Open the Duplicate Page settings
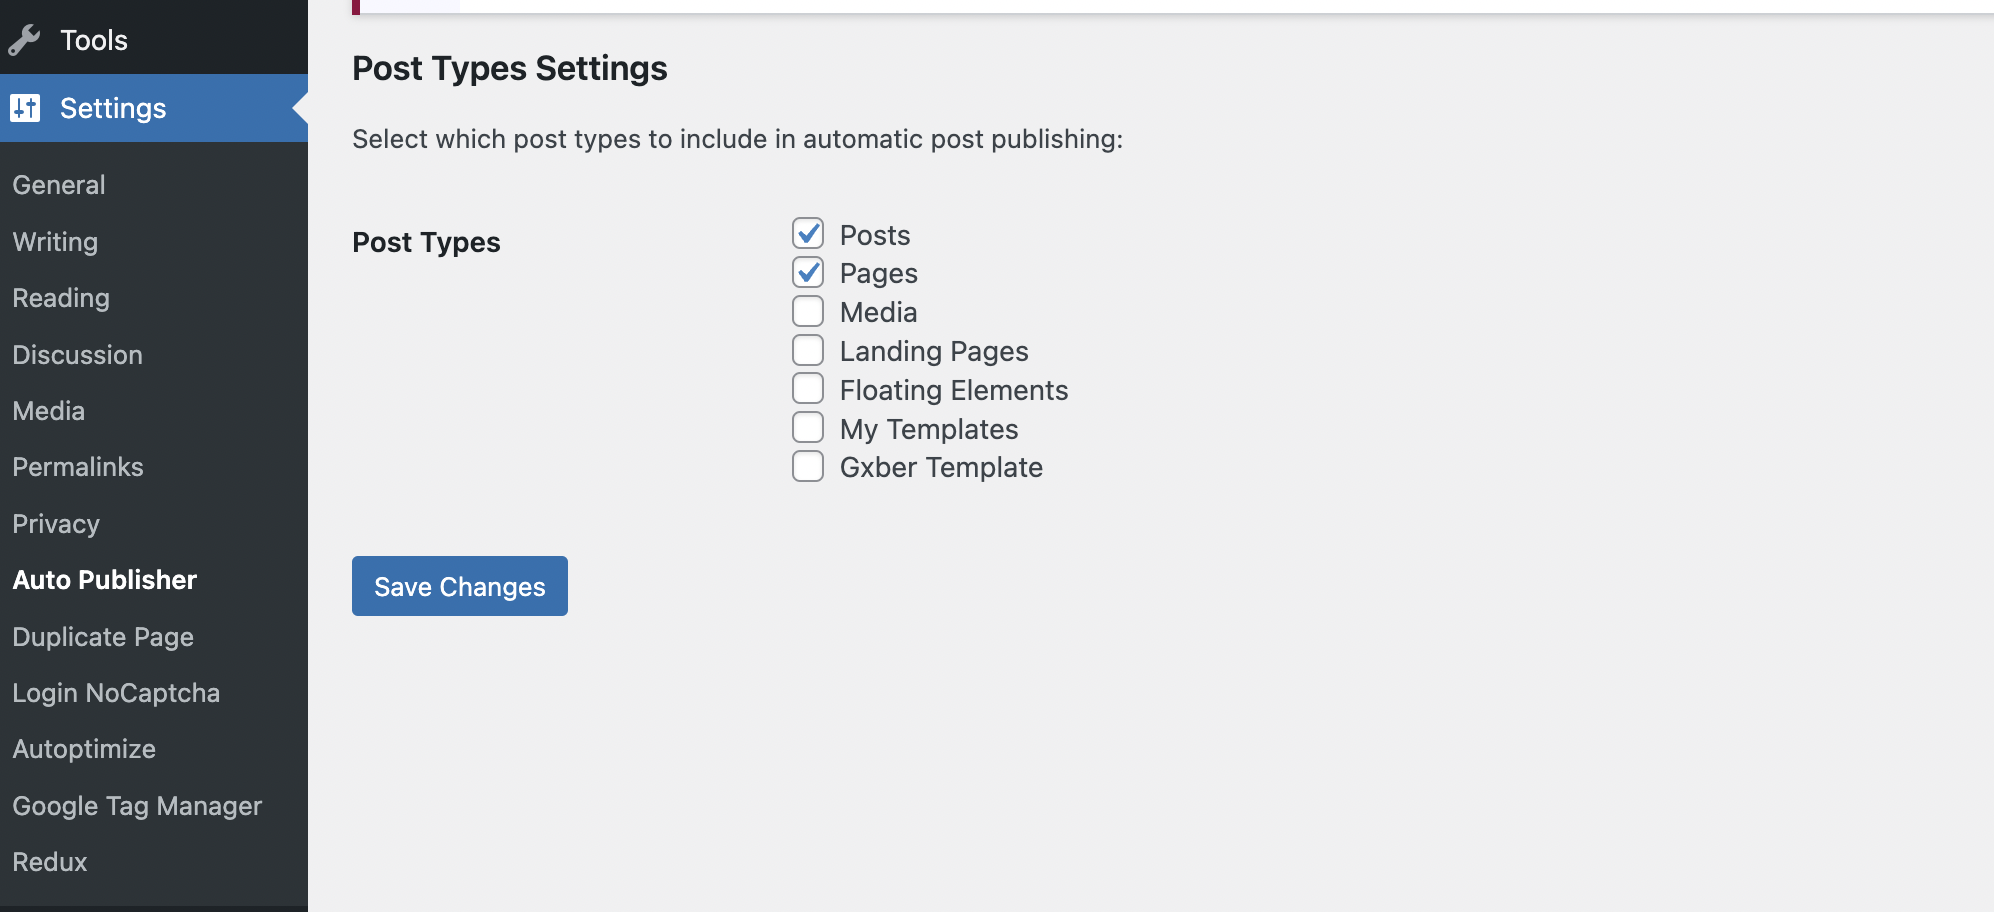Screen dimensions: 1994x912 tap(103, 637)
